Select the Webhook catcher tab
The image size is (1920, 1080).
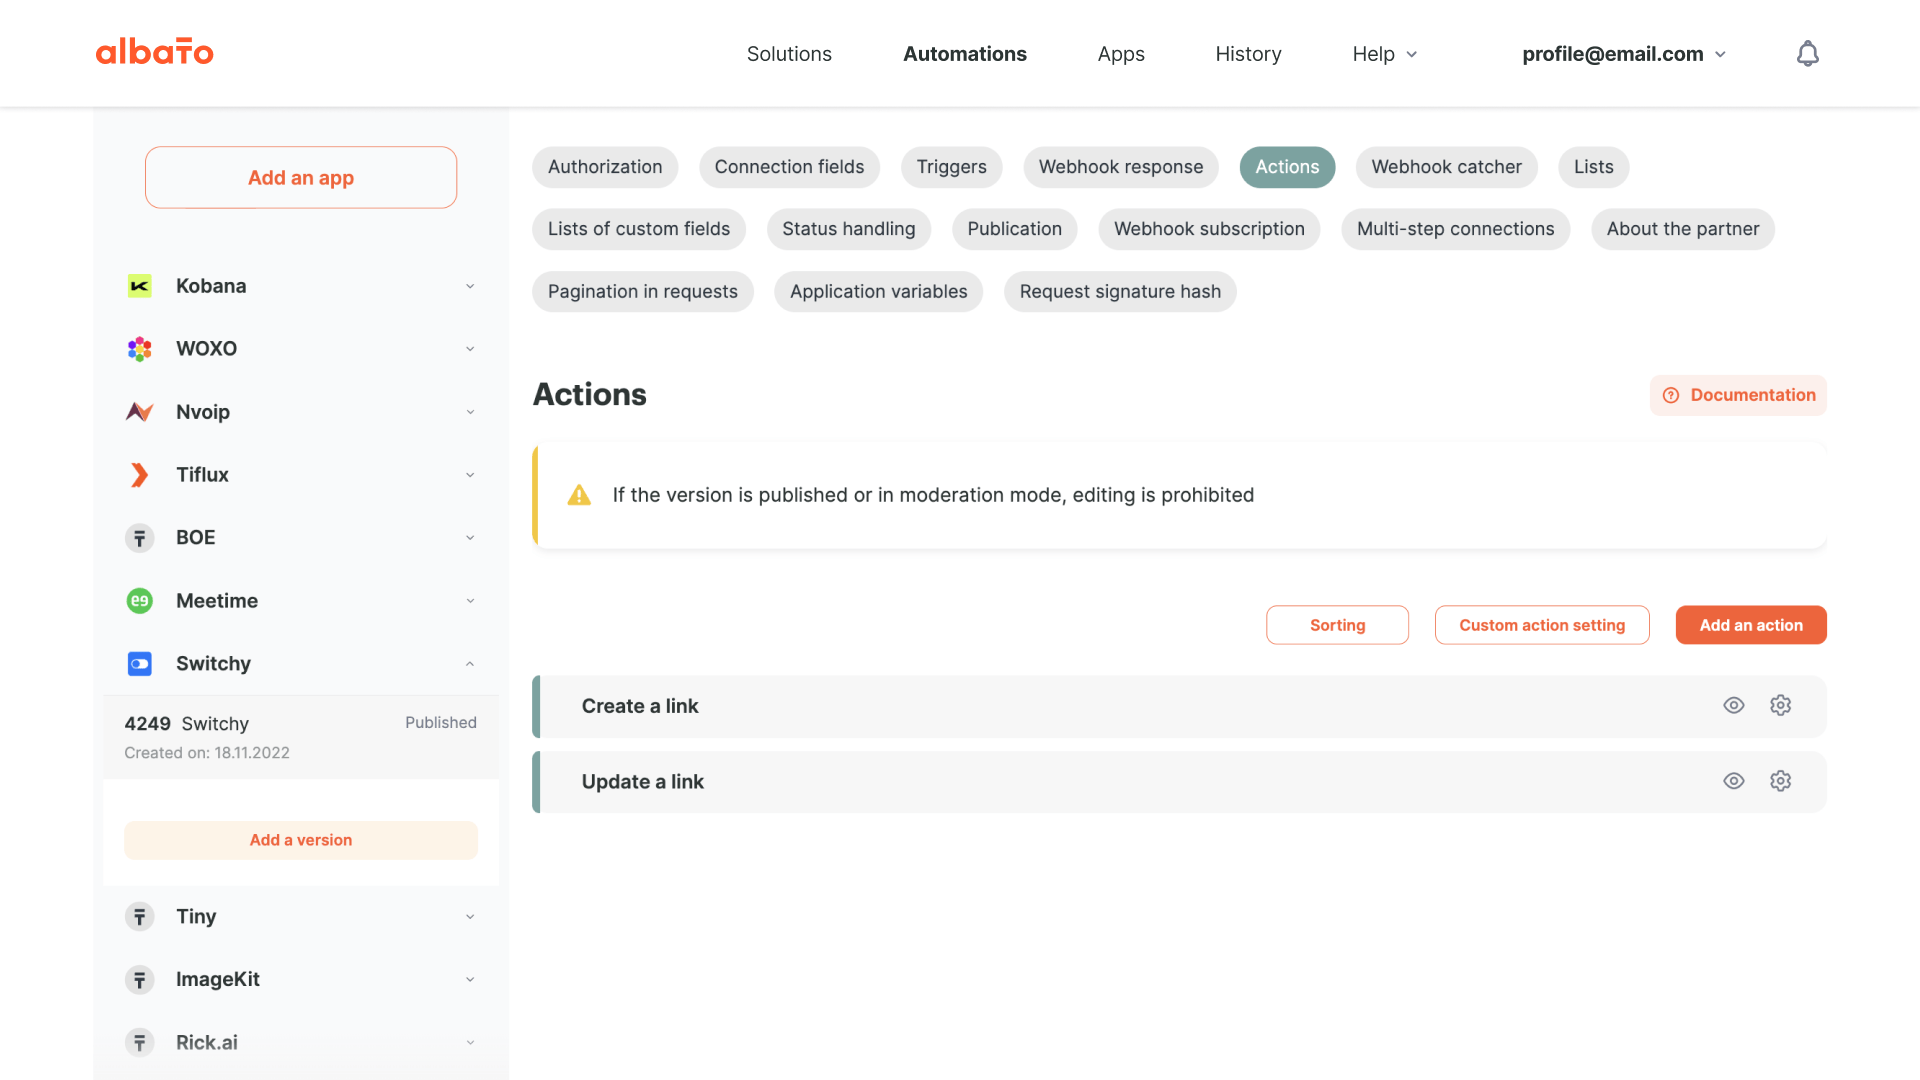(1446, 167)
